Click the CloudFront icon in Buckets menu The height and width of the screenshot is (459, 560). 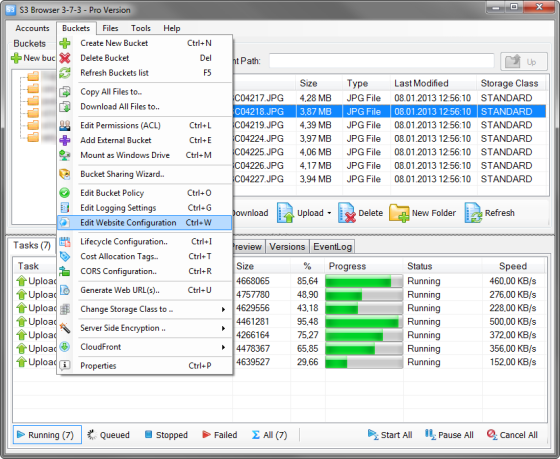(x=65, y=347)
